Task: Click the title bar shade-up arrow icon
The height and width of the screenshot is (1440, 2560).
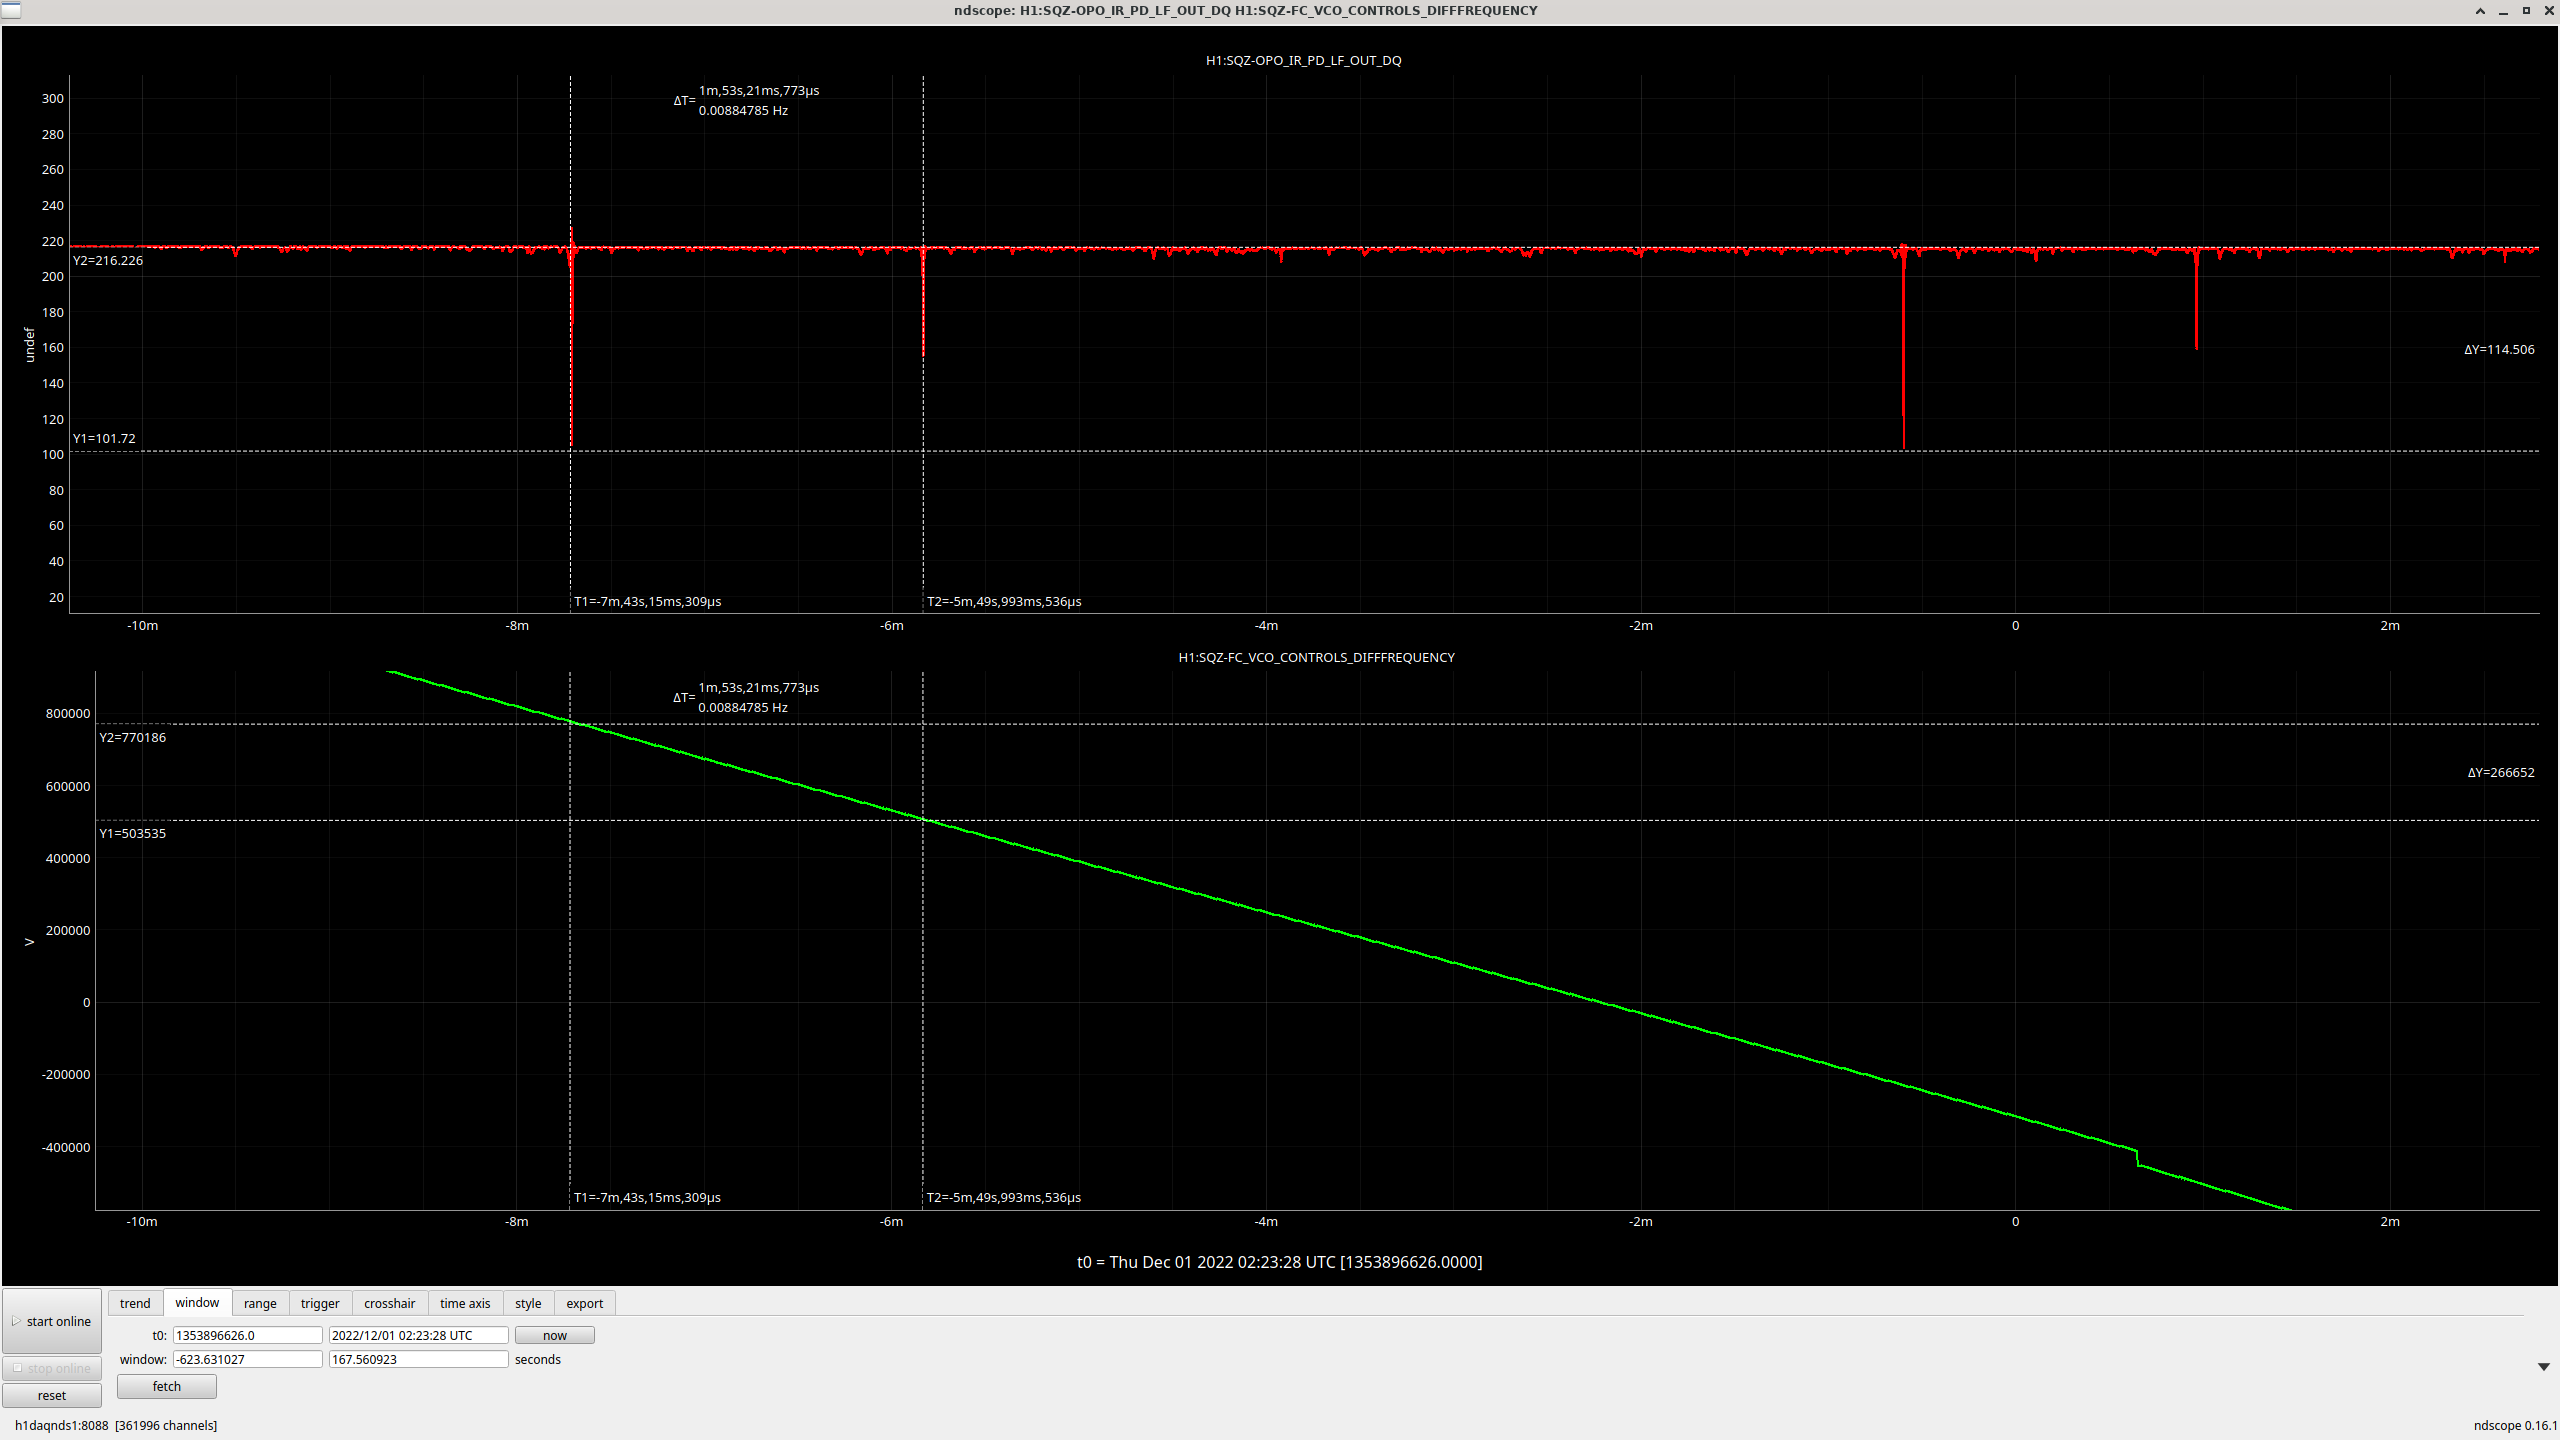Action: point(2480,11)
